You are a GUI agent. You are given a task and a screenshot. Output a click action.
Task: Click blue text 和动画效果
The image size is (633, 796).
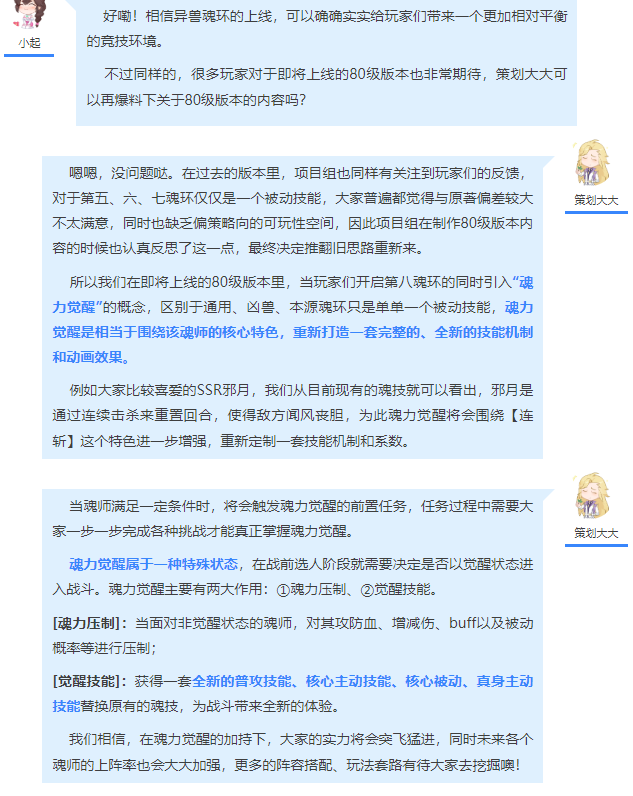coord(91,357)
